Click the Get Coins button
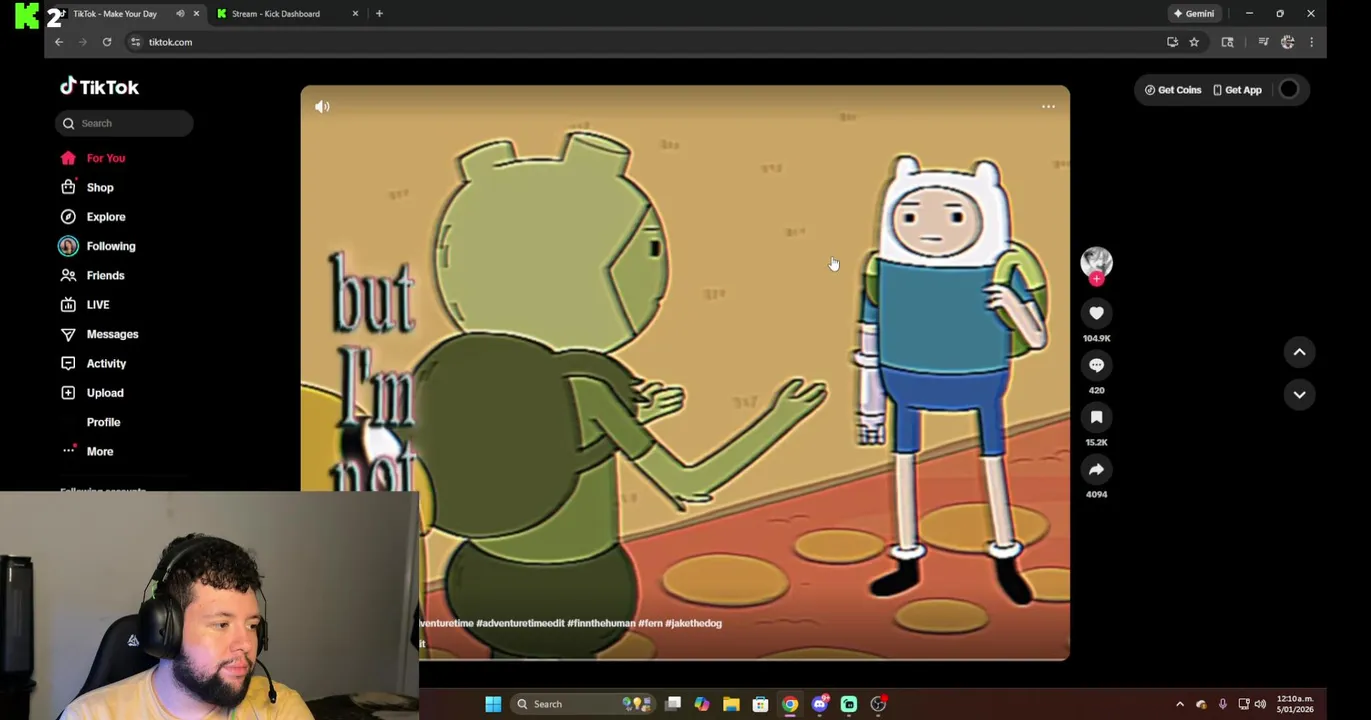The image size is (1371, 720). (1173, 90)
